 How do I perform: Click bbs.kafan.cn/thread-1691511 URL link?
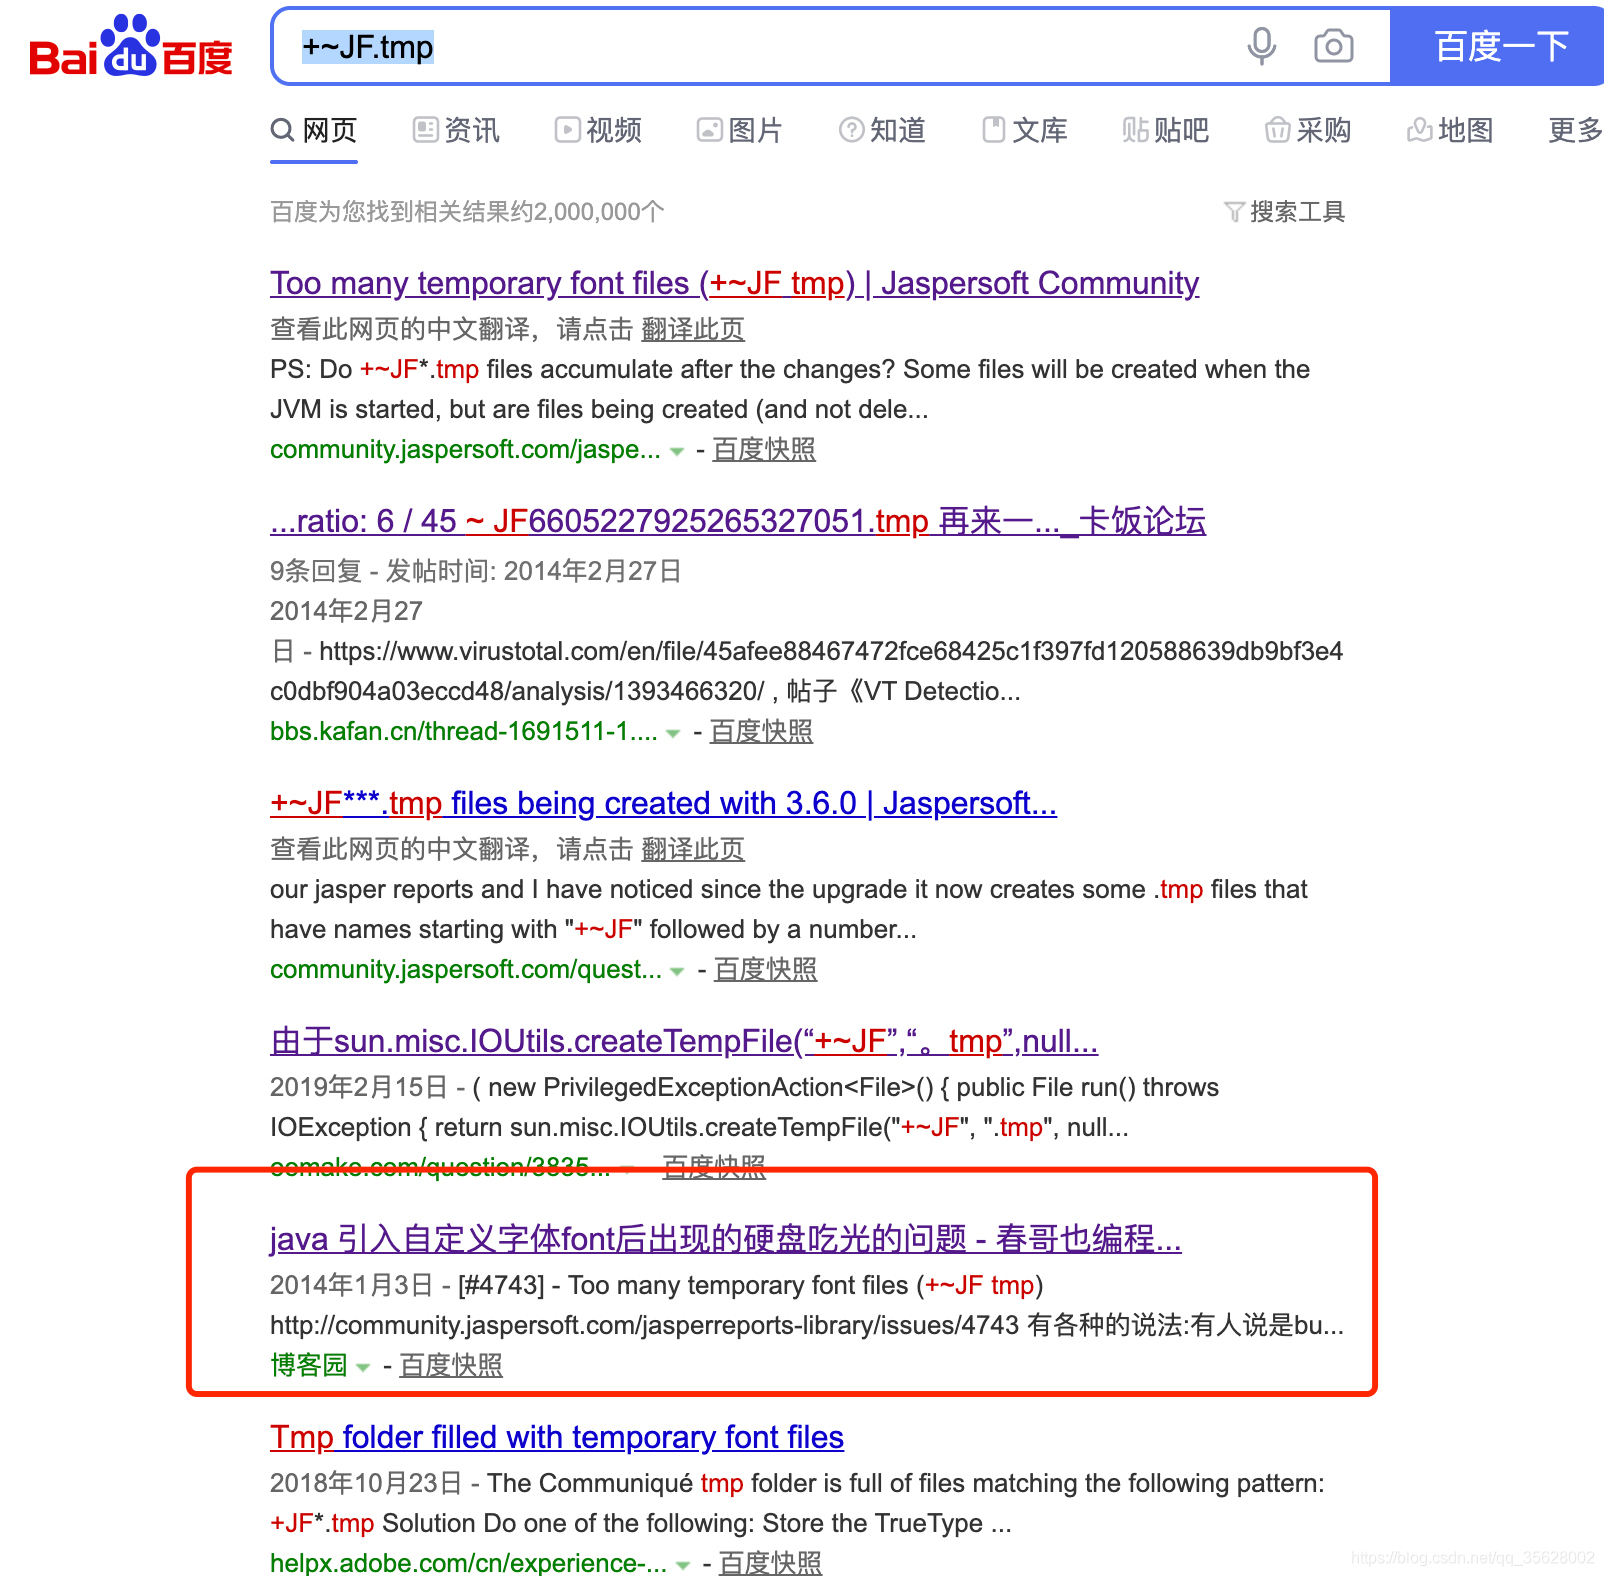pos(463,732)
